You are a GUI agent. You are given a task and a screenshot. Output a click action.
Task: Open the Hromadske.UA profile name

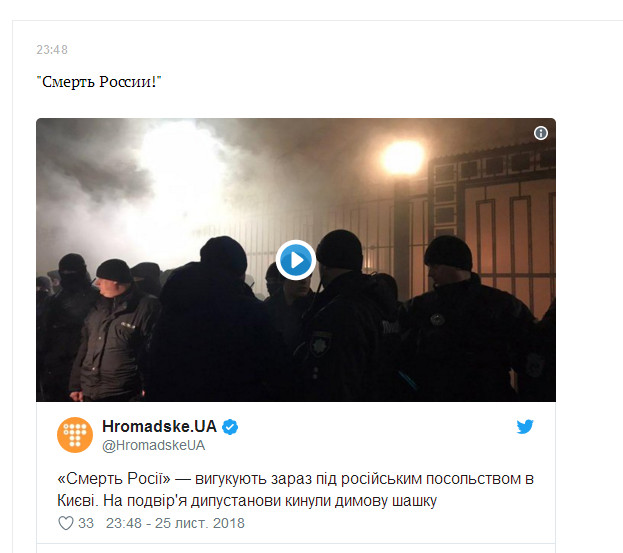click(159, 426)
